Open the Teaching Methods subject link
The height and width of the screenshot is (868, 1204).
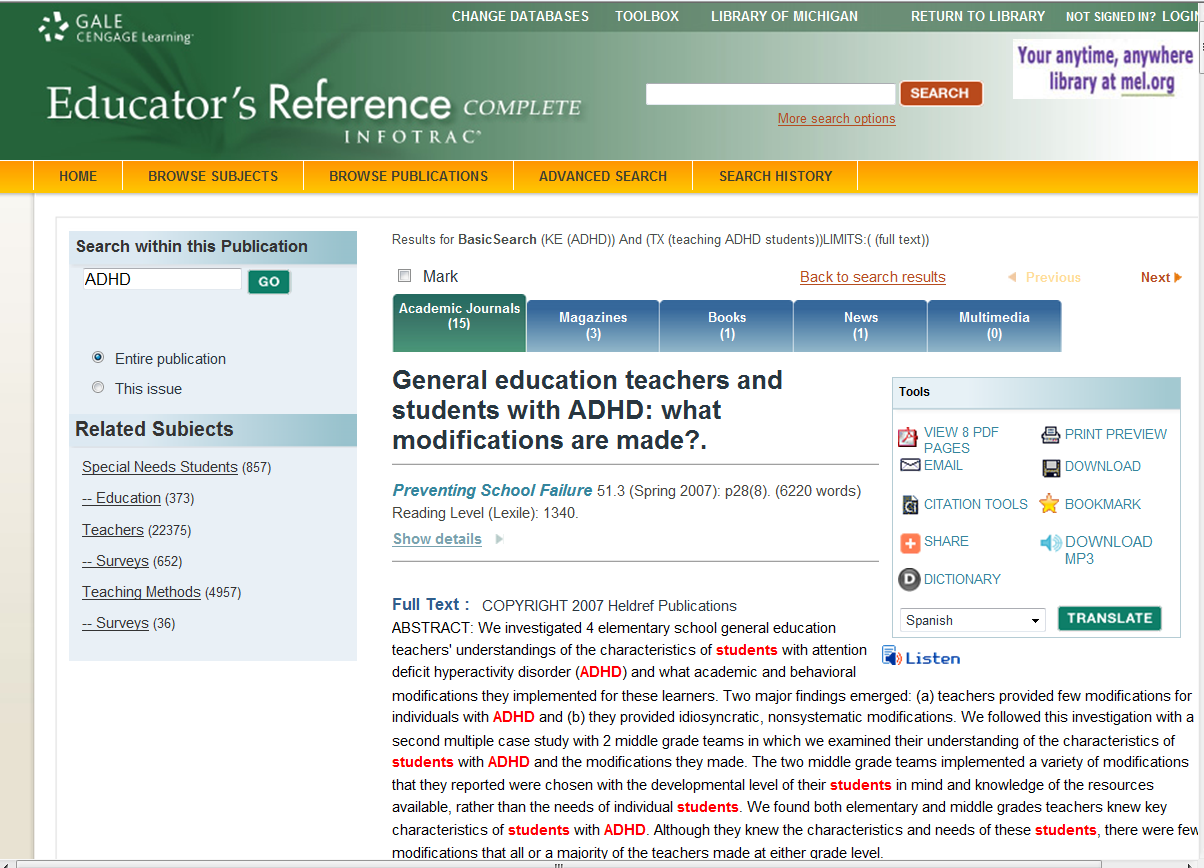(x=142, y=592)
